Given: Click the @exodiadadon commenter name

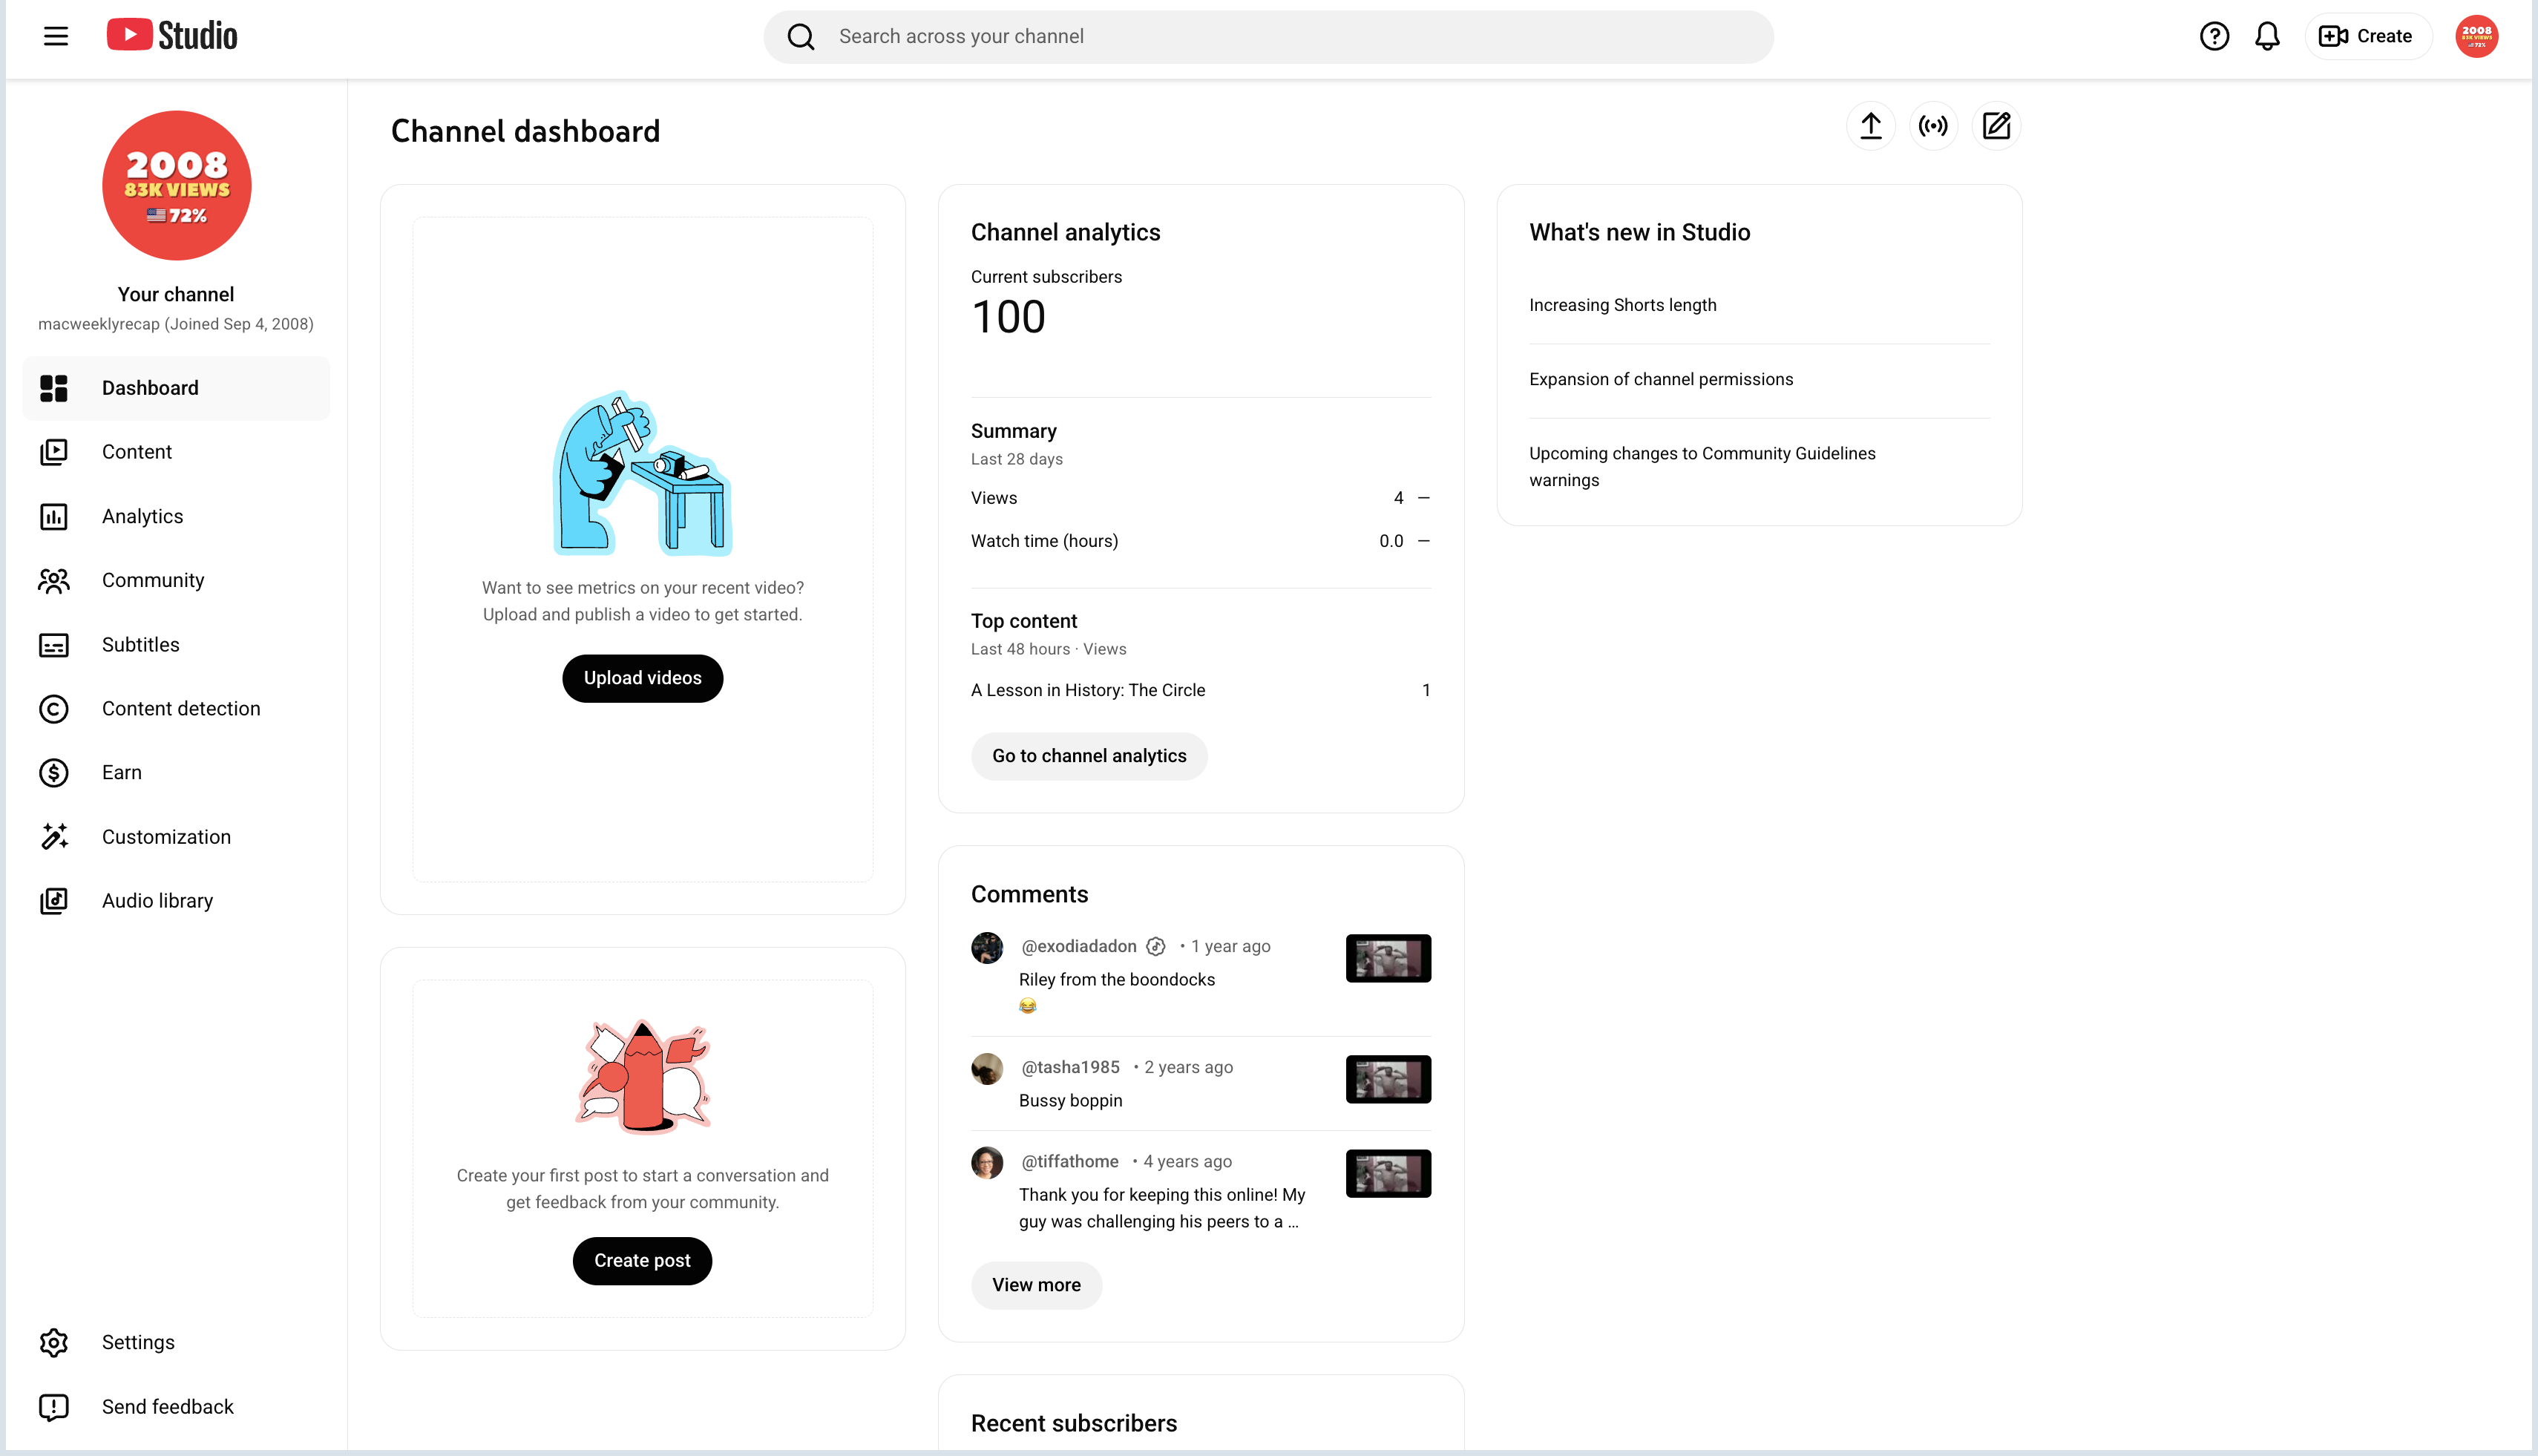Looking at the screenshot, I should 1079,946.
